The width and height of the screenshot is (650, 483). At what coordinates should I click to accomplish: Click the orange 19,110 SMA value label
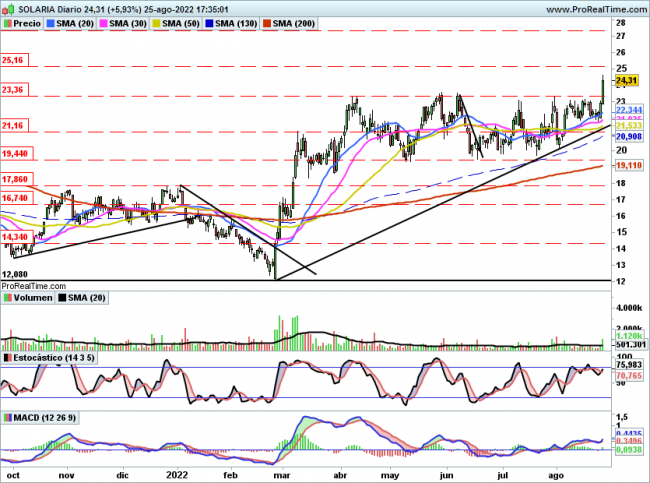[x=627, y=164]
